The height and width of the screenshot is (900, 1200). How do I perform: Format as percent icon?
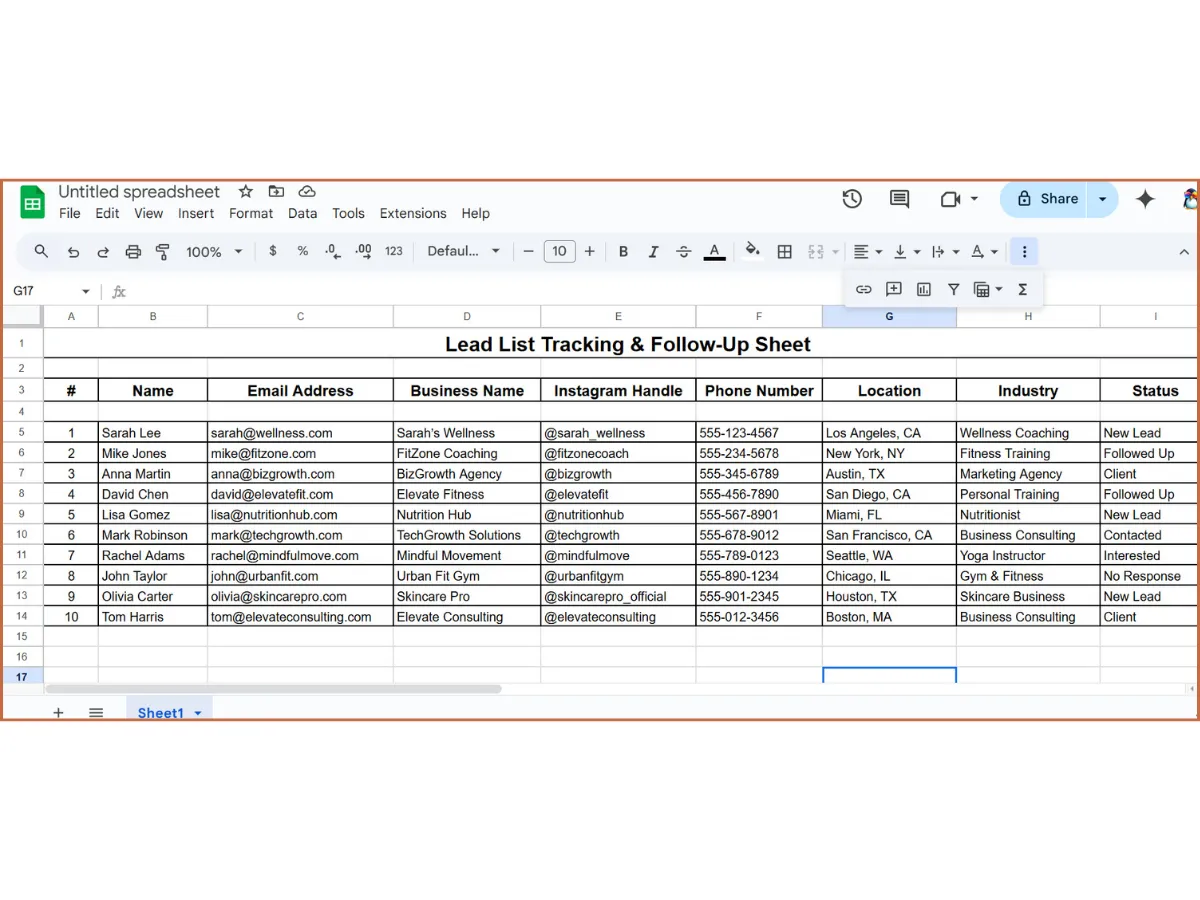pos(303,251)
